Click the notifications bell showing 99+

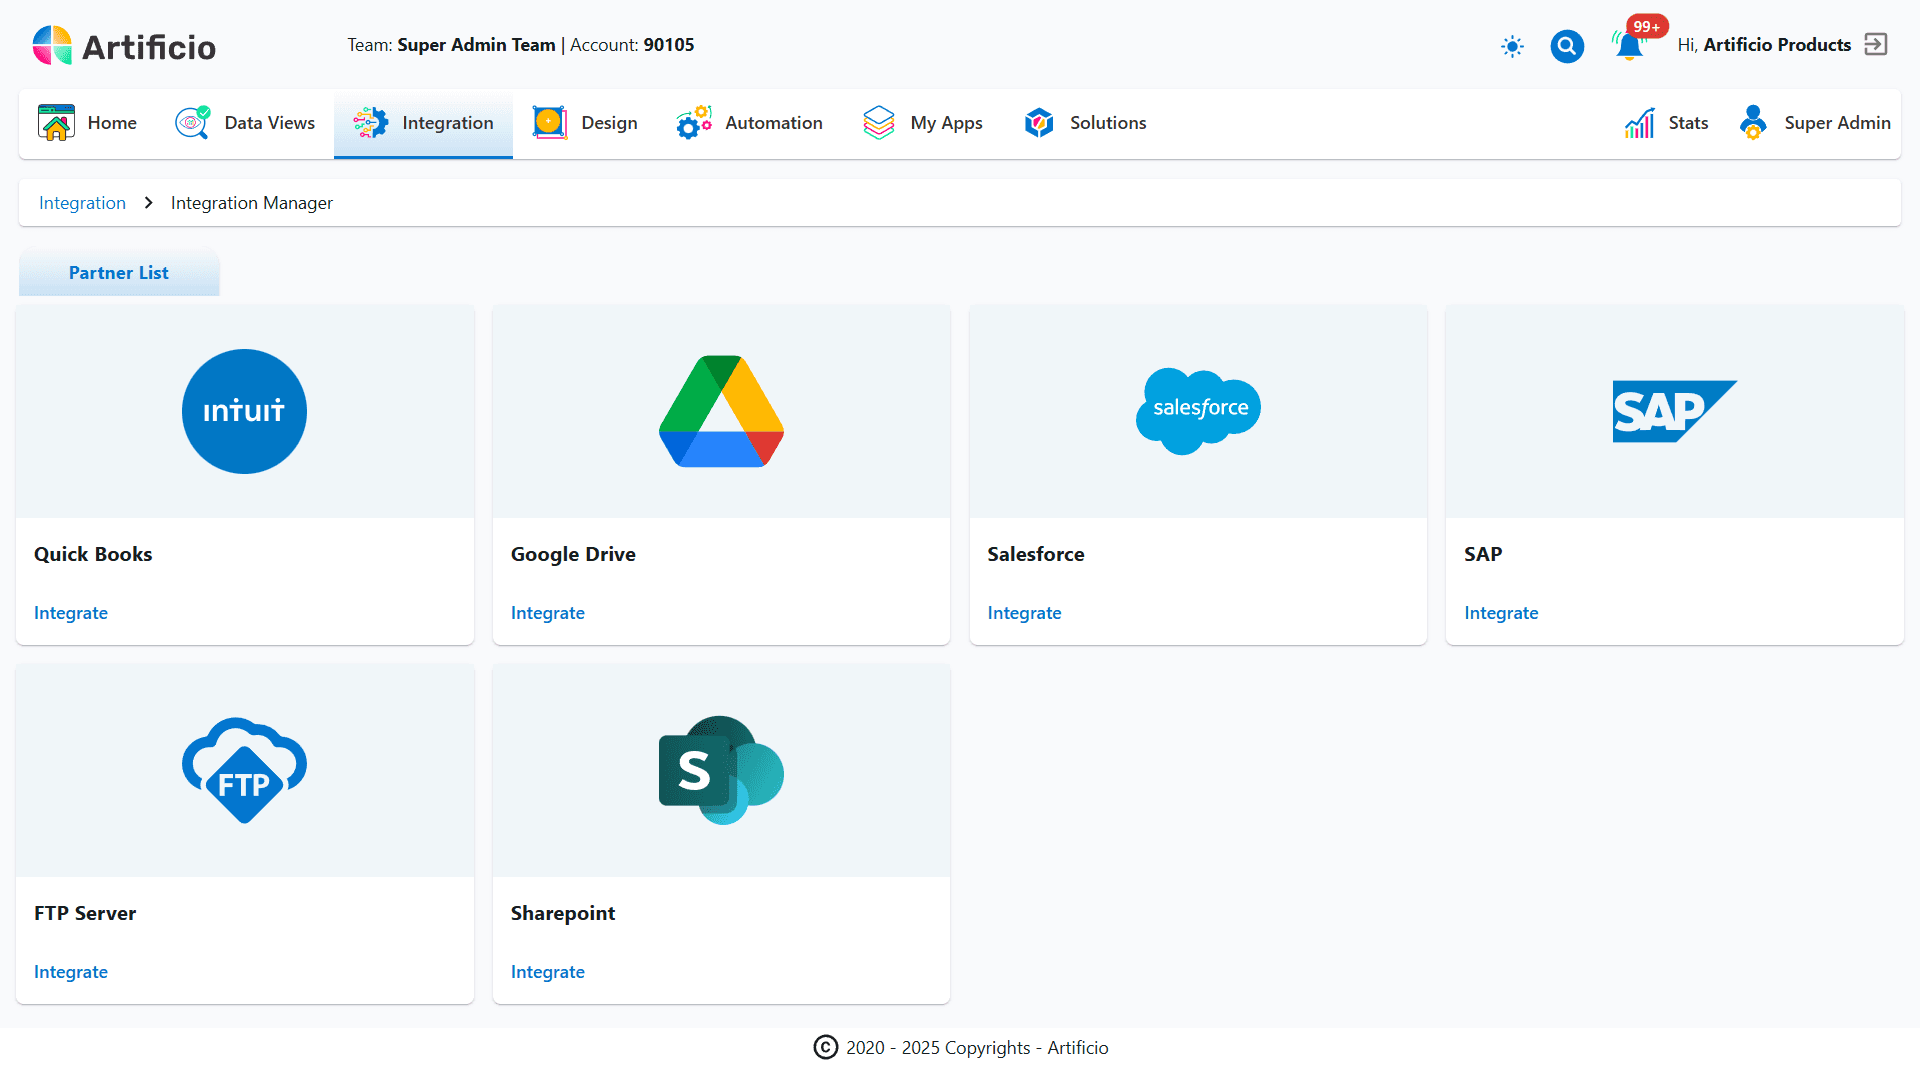1628,46
